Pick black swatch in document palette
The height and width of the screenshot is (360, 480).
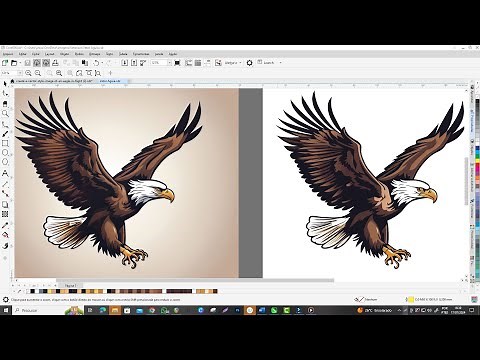tap(32, 291)
